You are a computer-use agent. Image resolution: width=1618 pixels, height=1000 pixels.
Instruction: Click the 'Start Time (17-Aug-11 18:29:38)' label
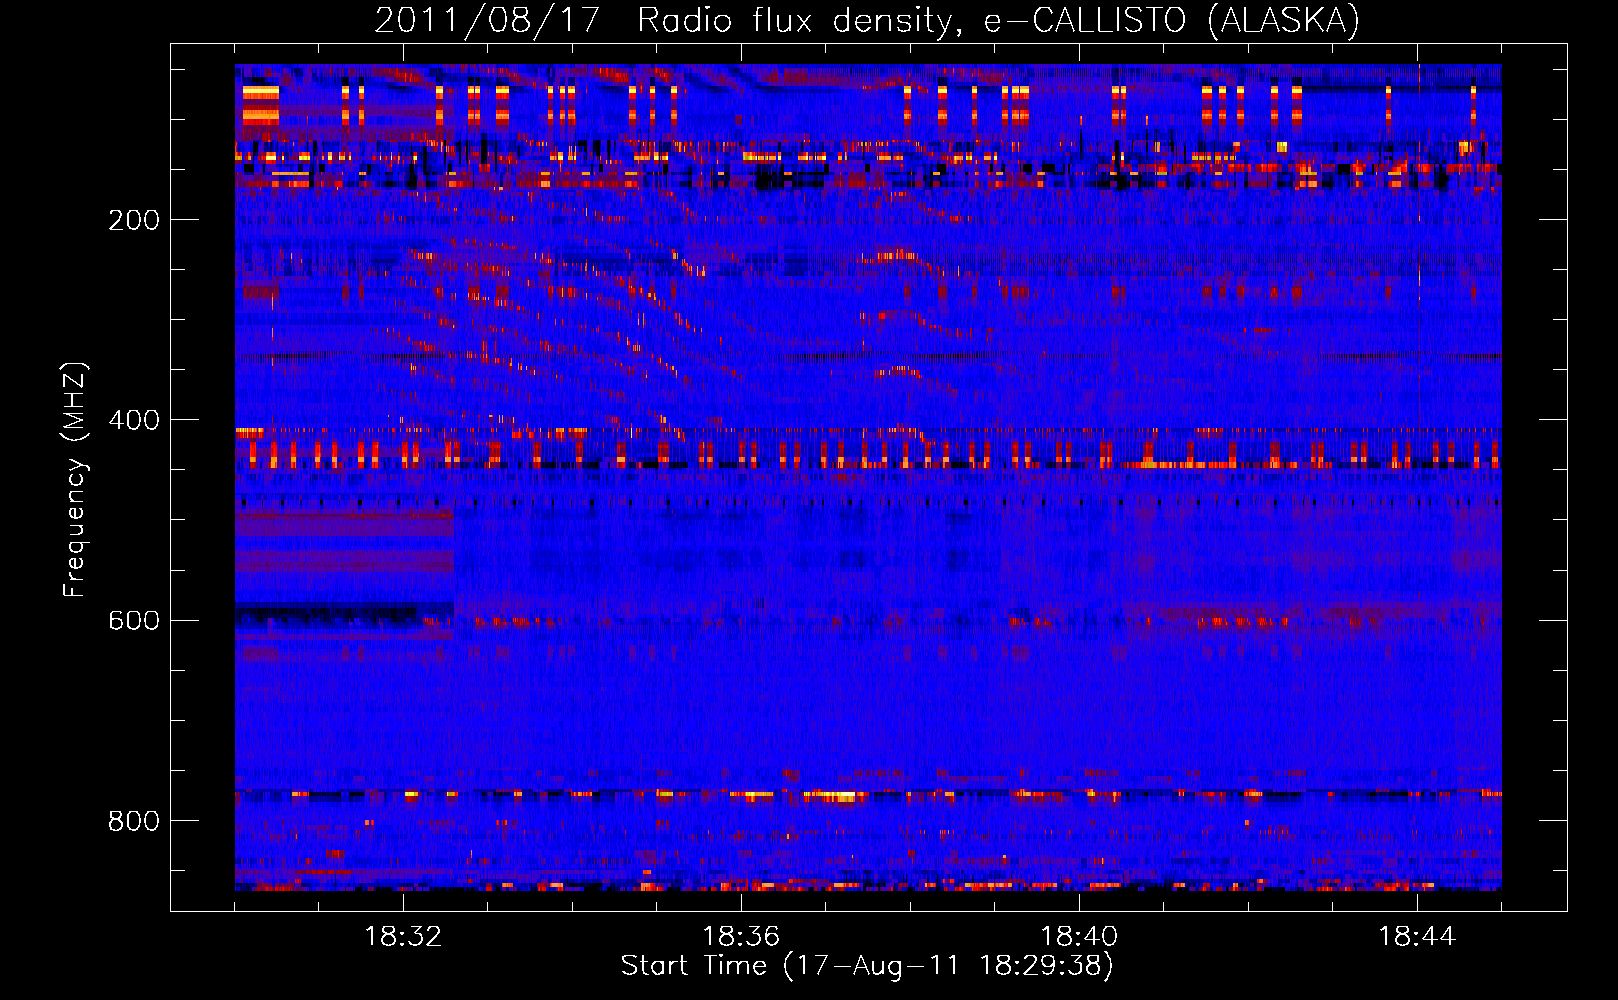pyautogui.click(x=867, y=966)
